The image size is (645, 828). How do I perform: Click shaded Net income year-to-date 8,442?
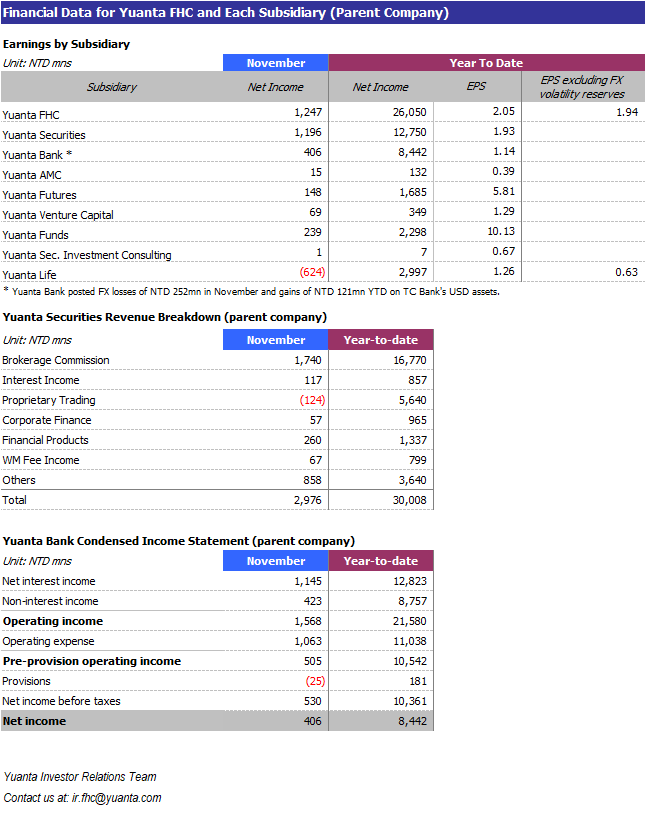coord(413,721)
